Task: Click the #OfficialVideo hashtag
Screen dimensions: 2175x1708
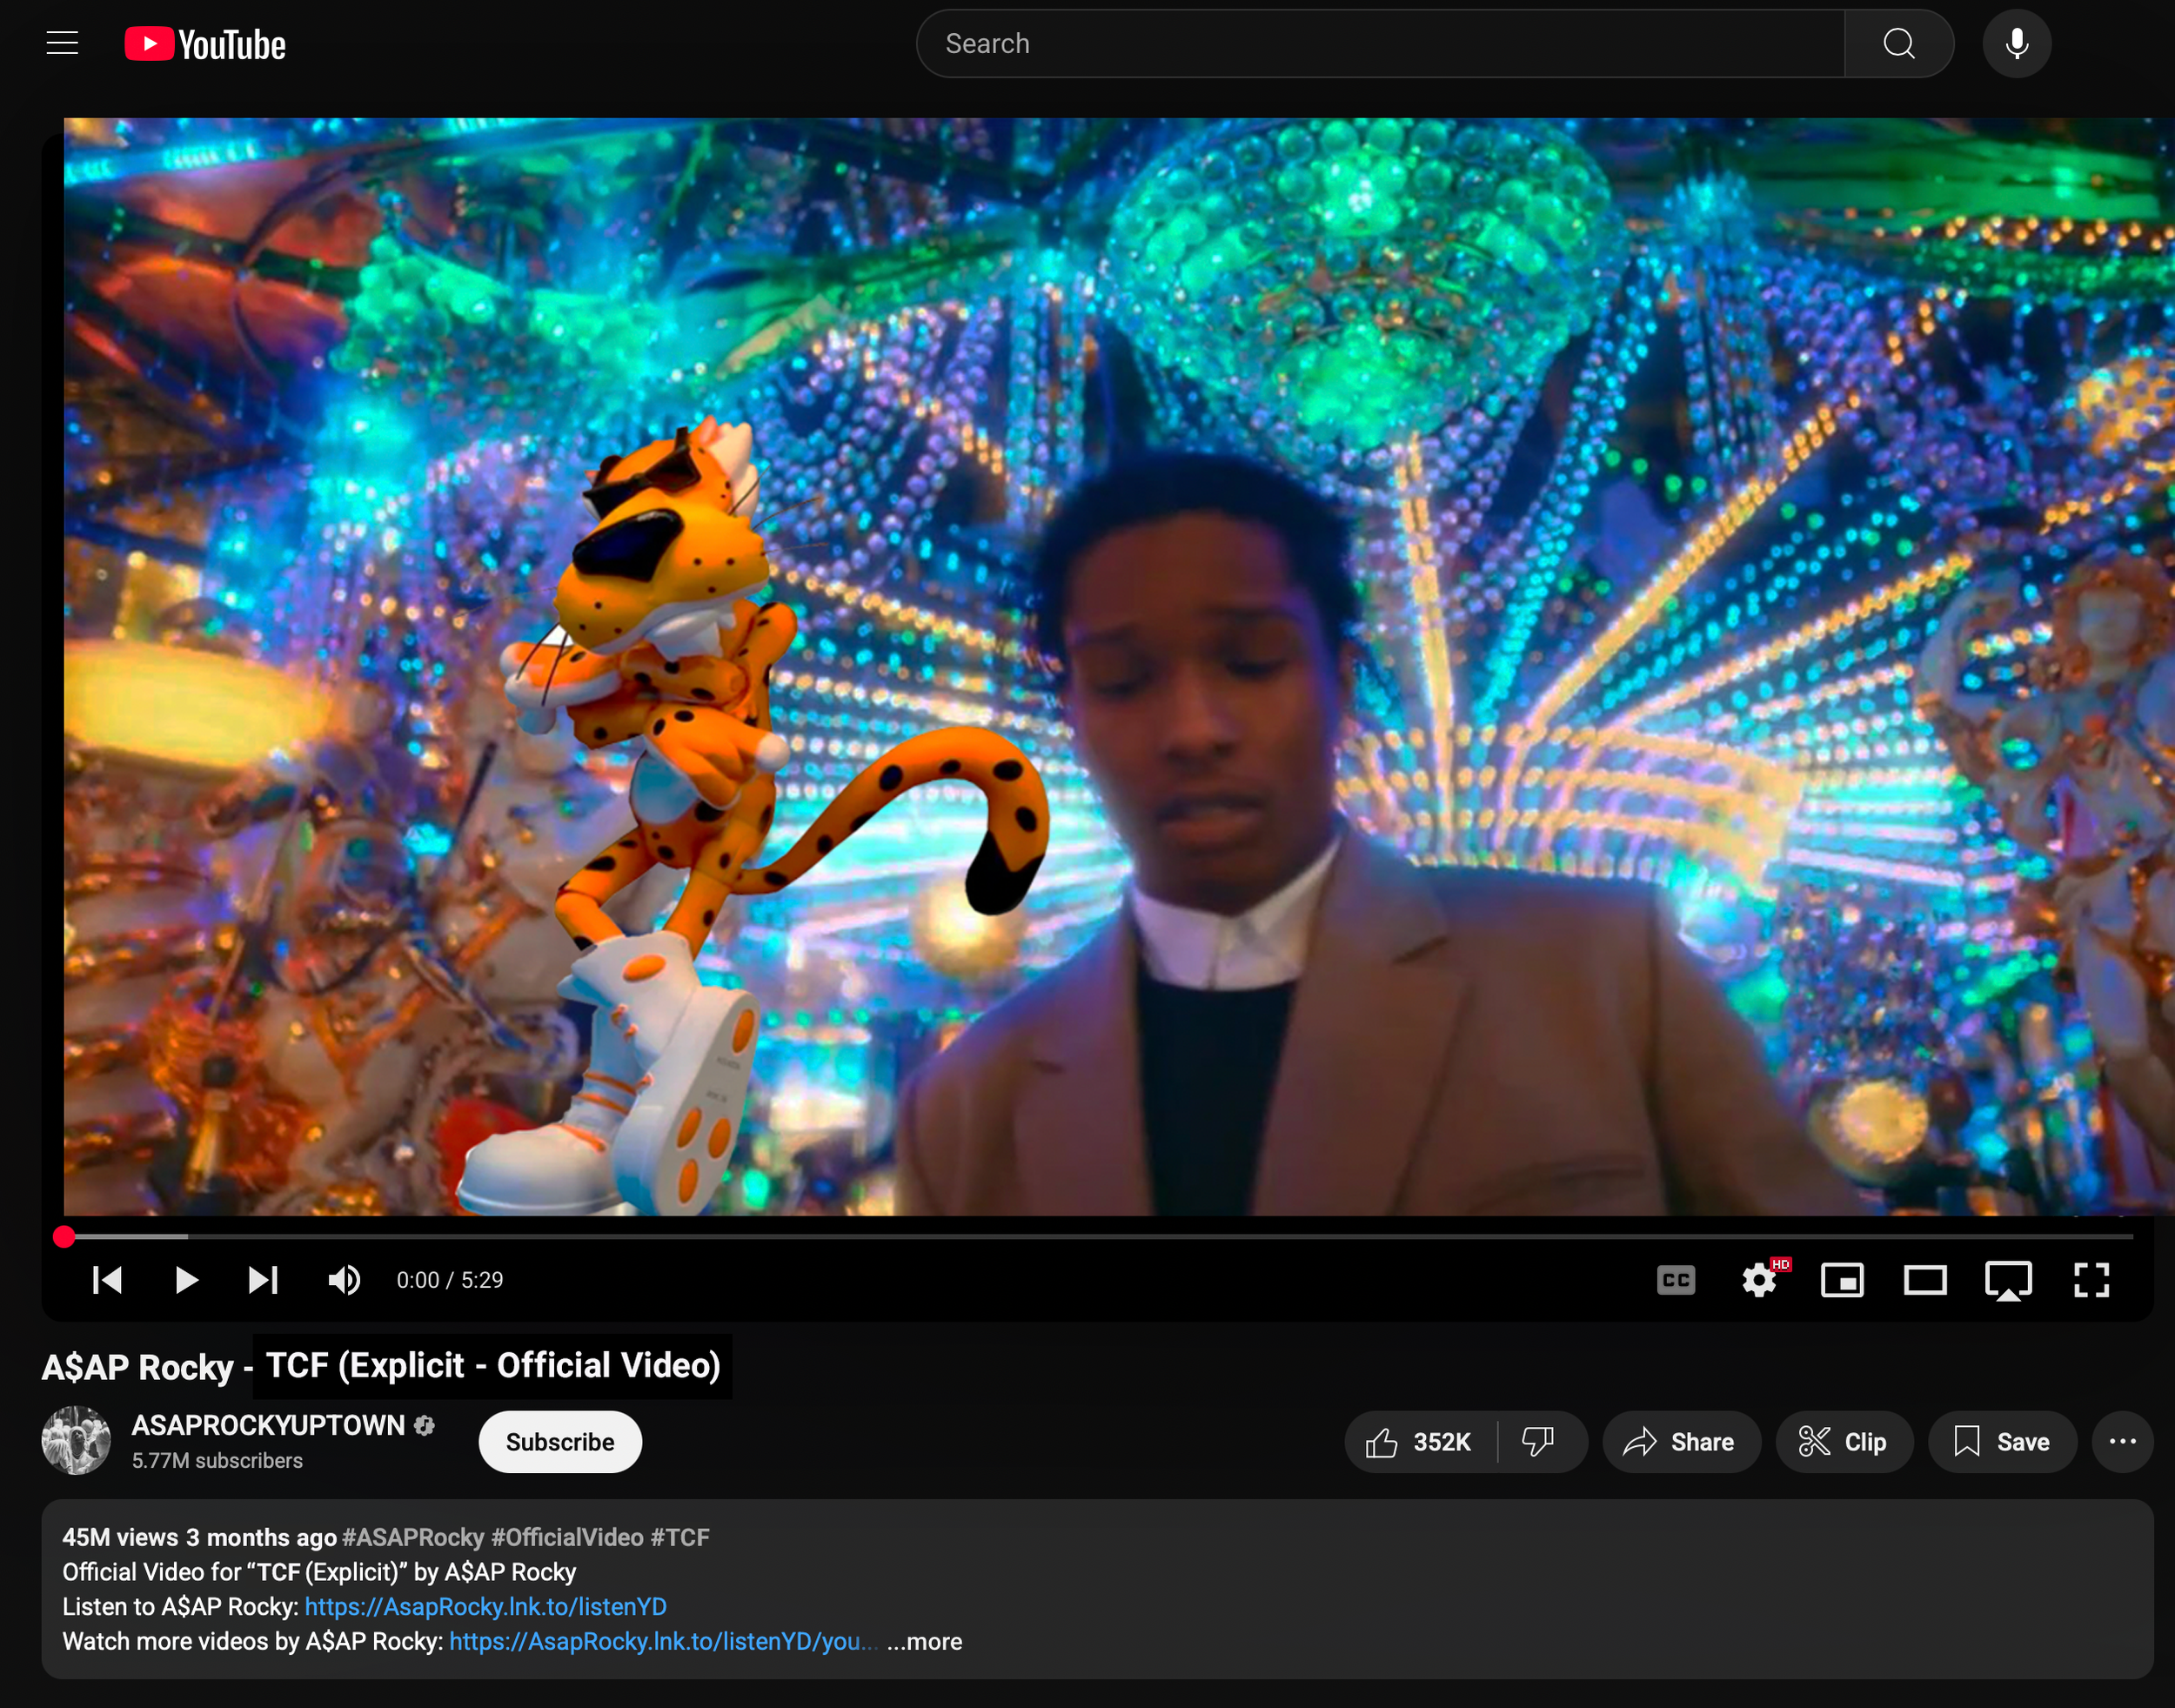Action: 567,1537
